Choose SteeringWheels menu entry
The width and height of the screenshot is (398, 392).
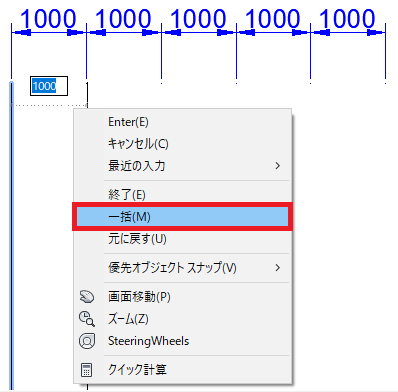(149, 341)
